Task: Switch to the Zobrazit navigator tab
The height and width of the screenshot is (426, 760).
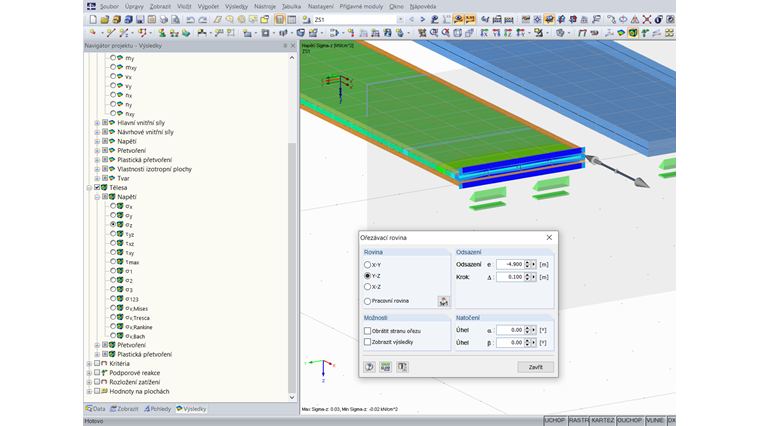Action: tap(125, 408)
